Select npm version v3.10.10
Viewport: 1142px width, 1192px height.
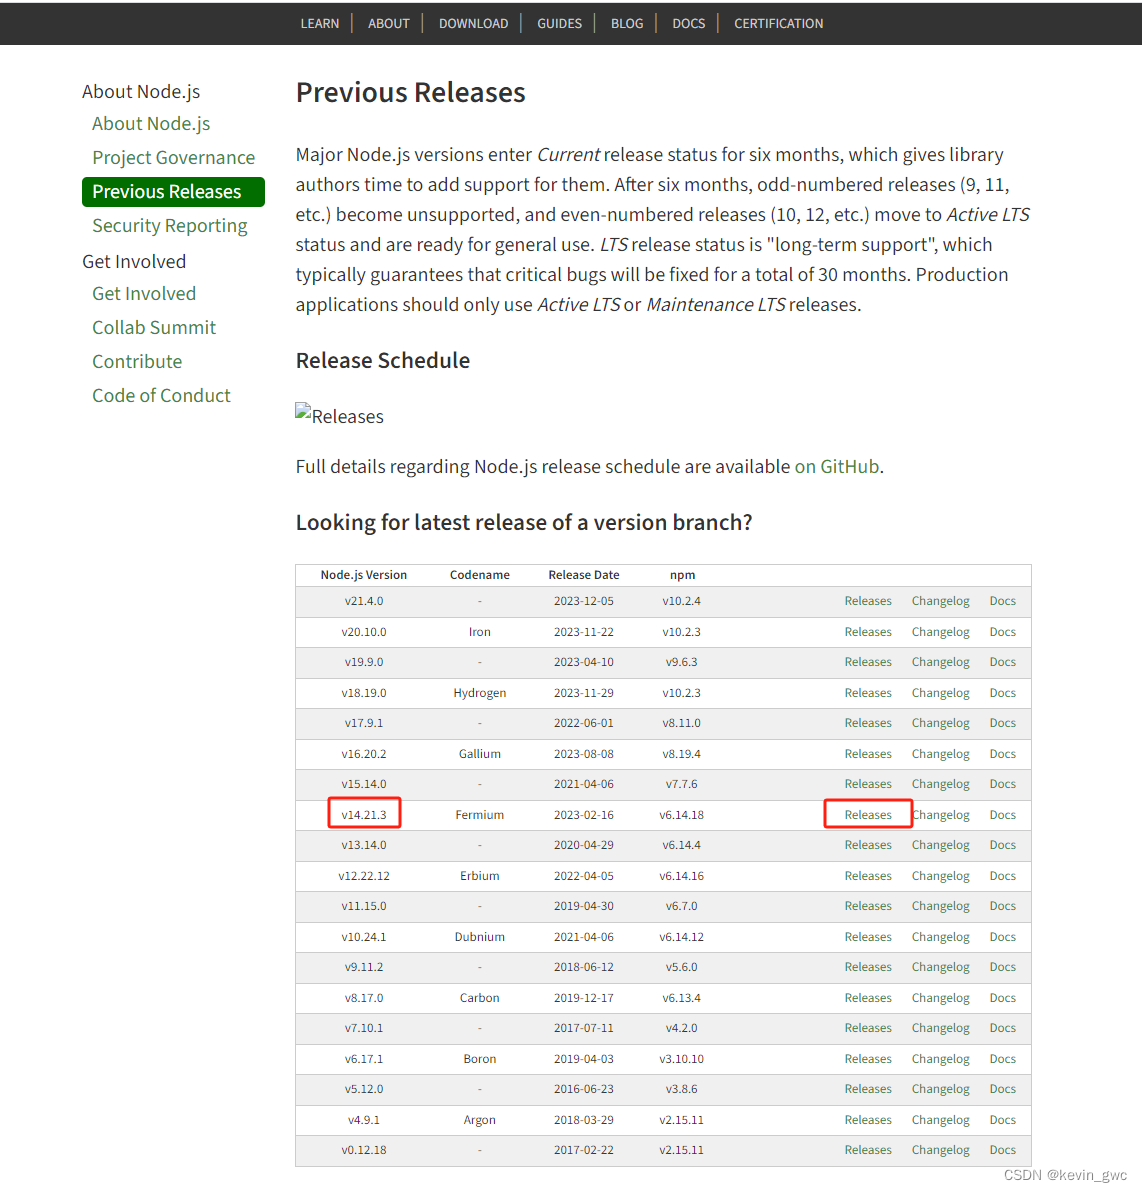click(x=681, y=1059)
